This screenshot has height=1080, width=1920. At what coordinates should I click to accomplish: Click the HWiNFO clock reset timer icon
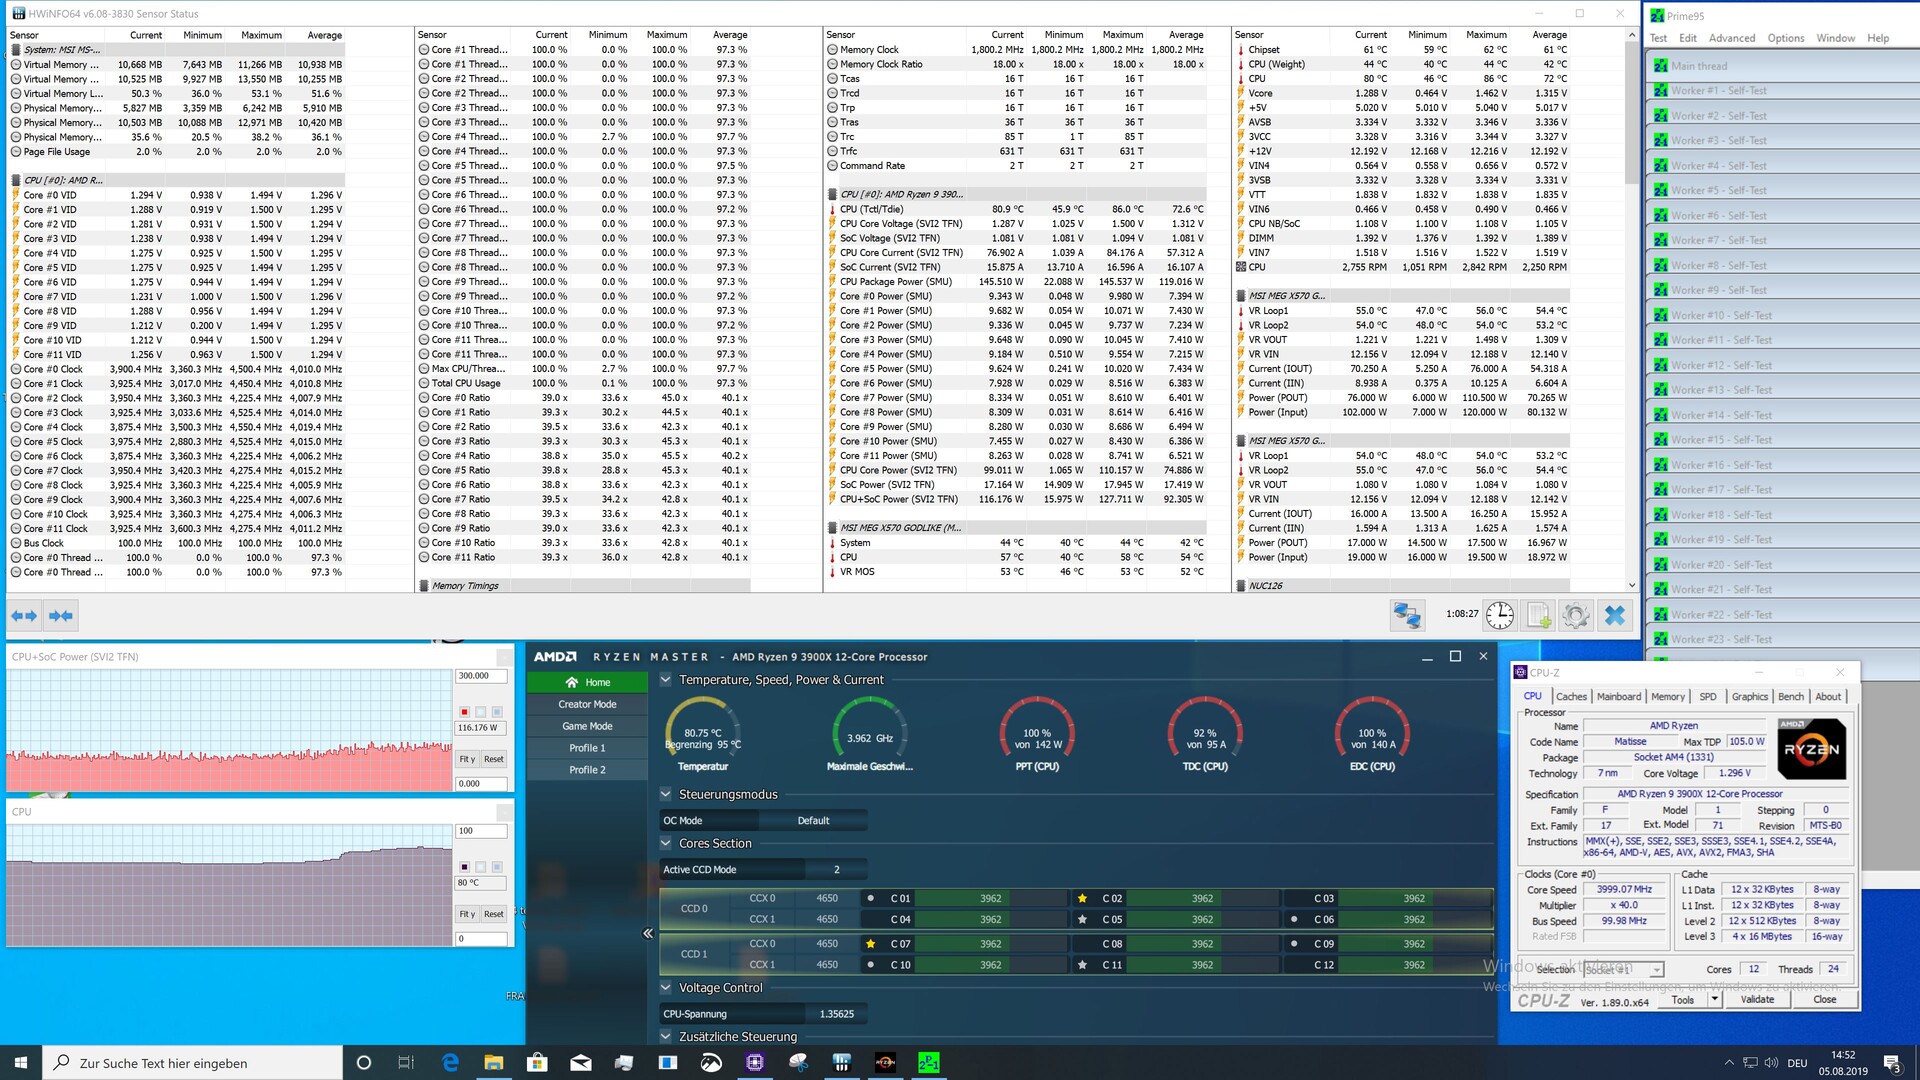[x=1499, y=615]
